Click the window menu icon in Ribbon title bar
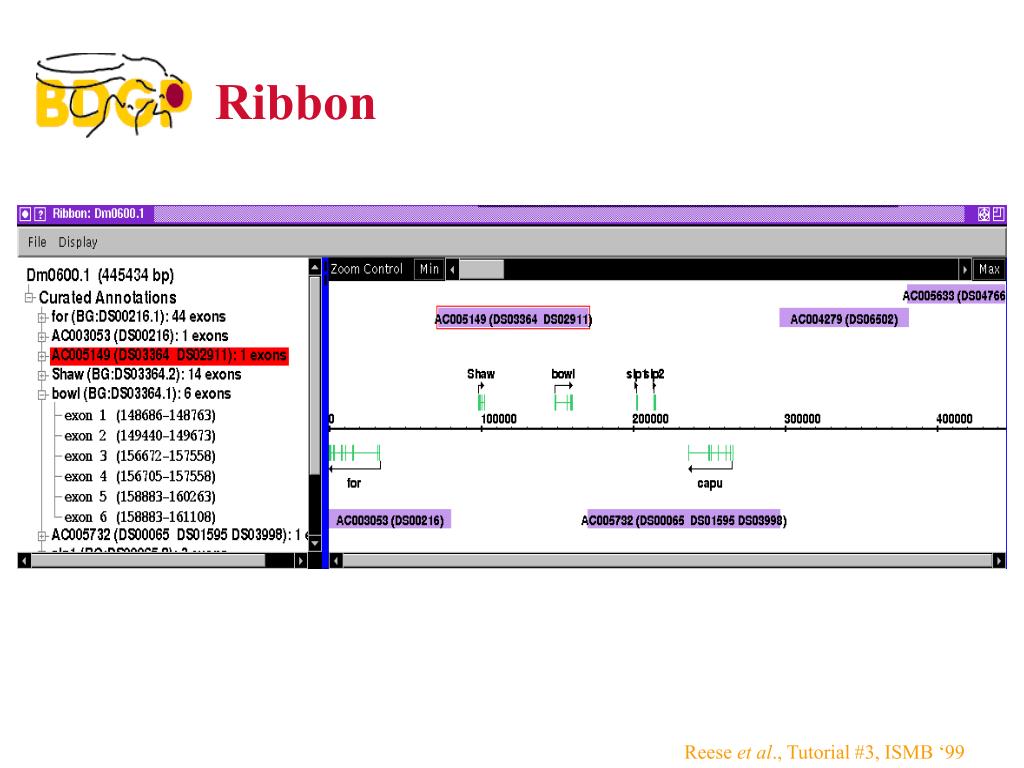The height and width of the screenshot is (768, 1024). click(25, 214)
